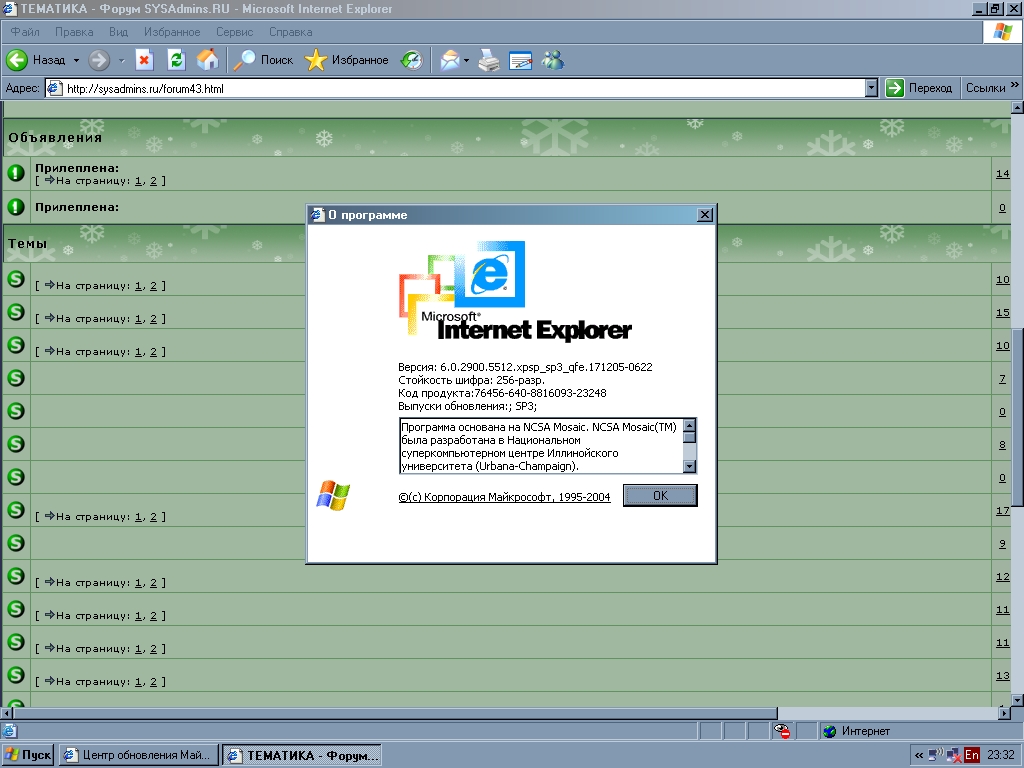Open the Вид menu
The height and width of the screenshot is (768, 1024).
point(118,32)
